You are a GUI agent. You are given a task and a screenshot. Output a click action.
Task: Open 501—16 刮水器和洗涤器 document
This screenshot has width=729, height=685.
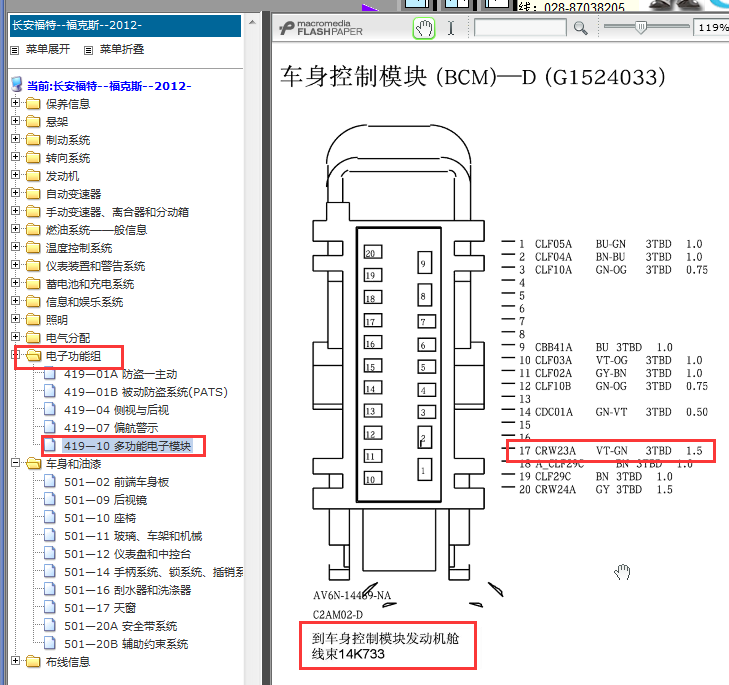click(127, 591)
